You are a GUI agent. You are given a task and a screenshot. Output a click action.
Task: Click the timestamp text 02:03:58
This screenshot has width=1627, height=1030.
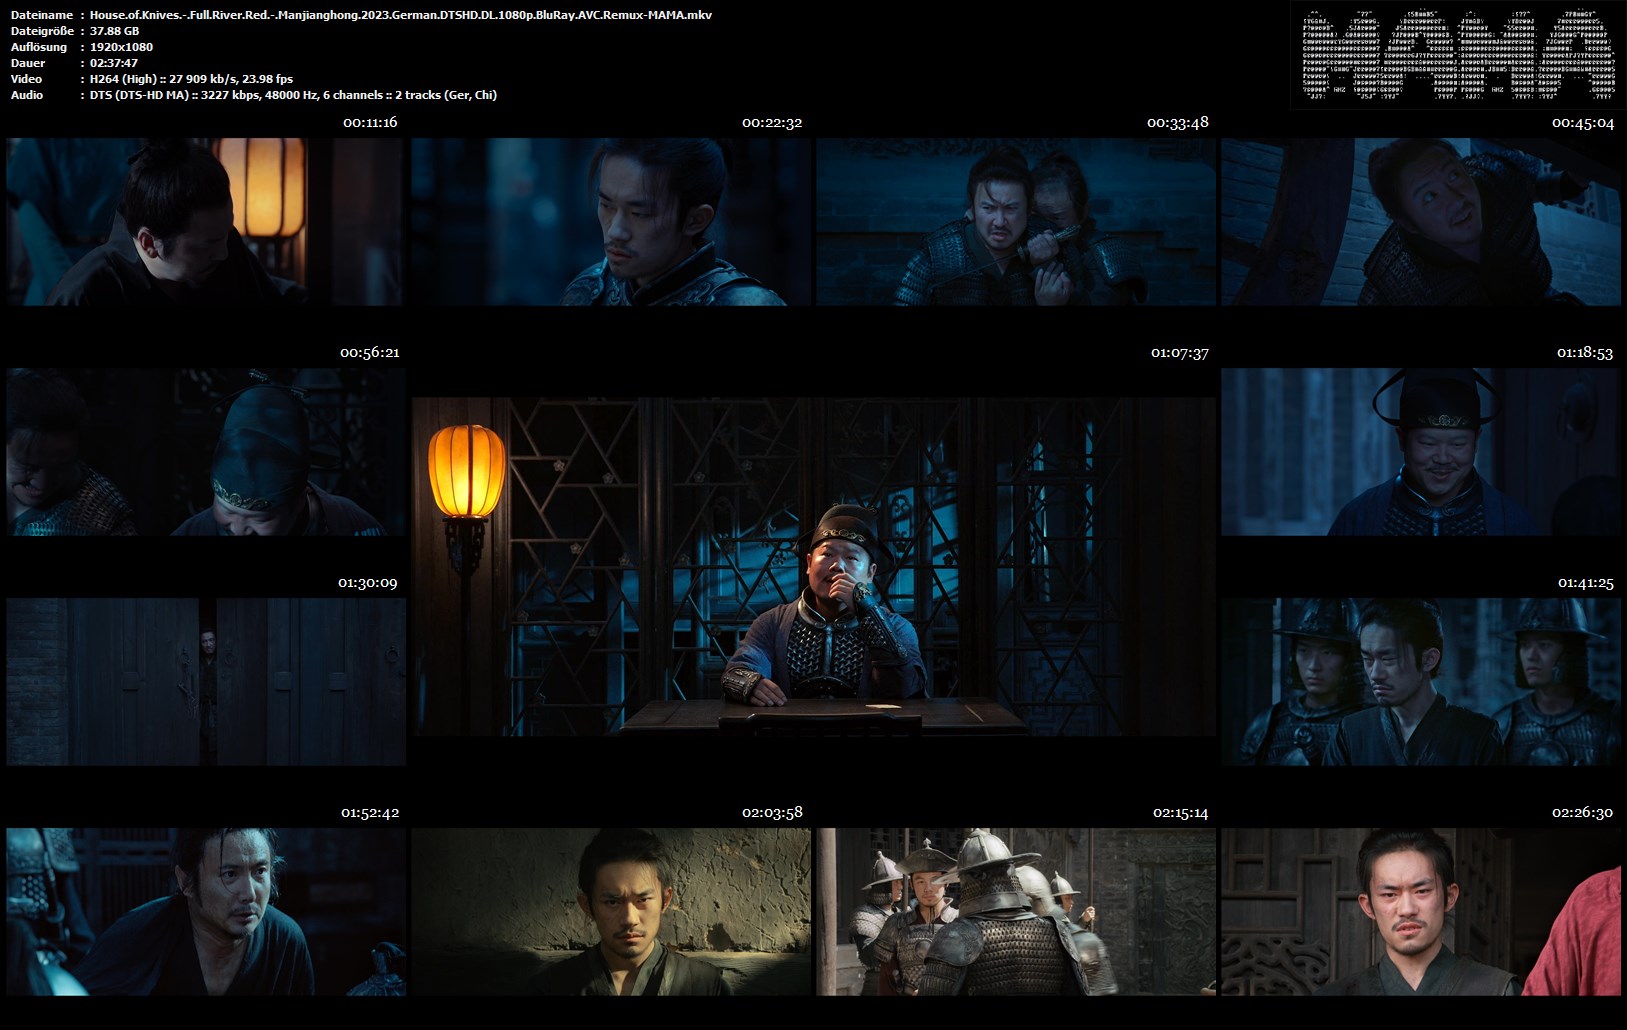click(772, 812)
